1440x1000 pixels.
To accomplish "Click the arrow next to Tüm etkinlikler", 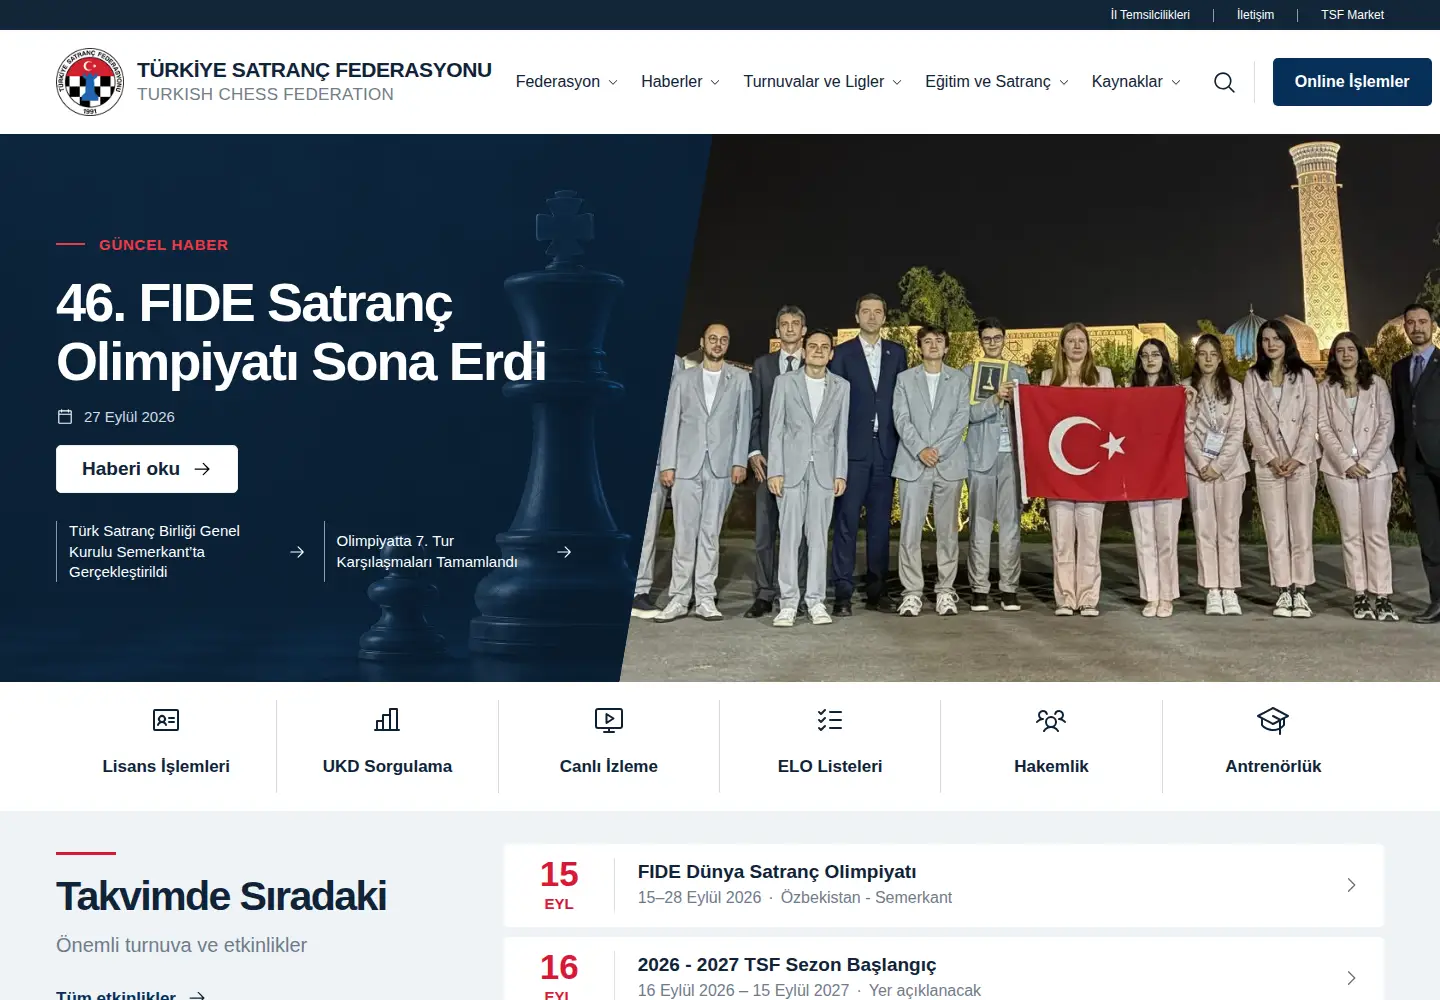I will 197,996.
